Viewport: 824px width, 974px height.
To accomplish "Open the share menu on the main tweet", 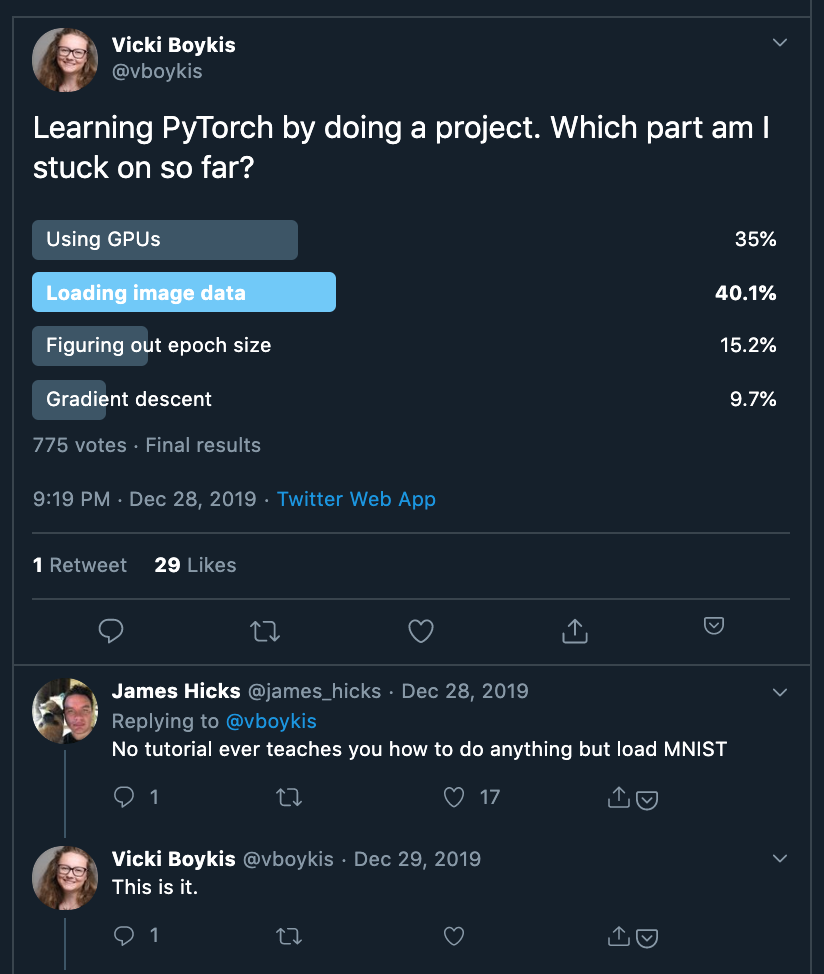I will 574,631.
